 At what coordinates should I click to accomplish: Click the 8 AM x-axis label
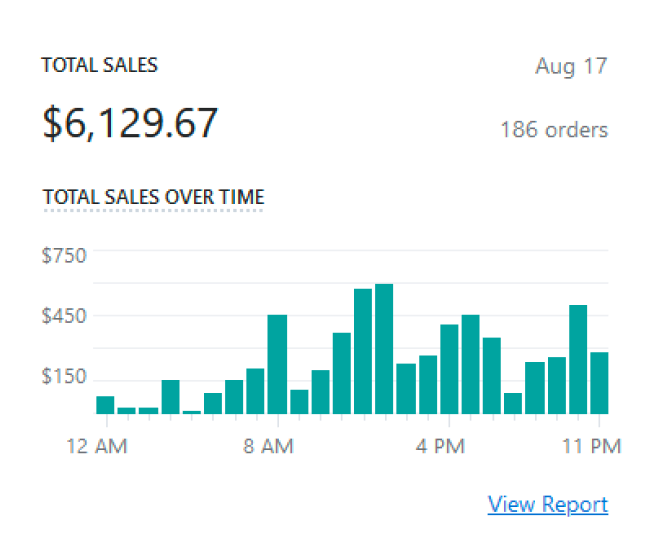coord(268,446)
